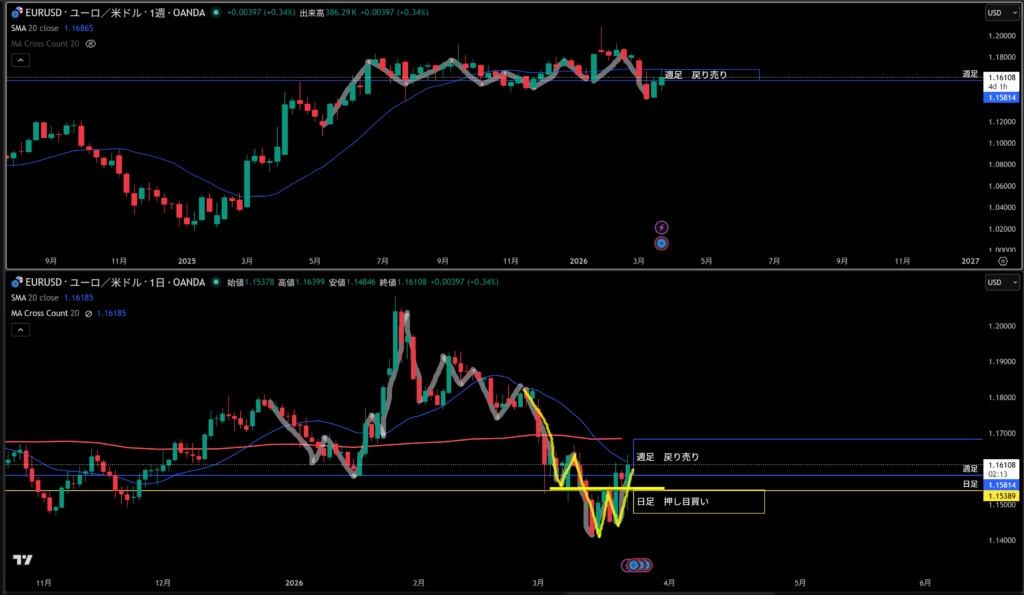Screen dimensions: 1024x595
Task: Open the economic event markers cluster on daily chart
Action: pos(636,565)
